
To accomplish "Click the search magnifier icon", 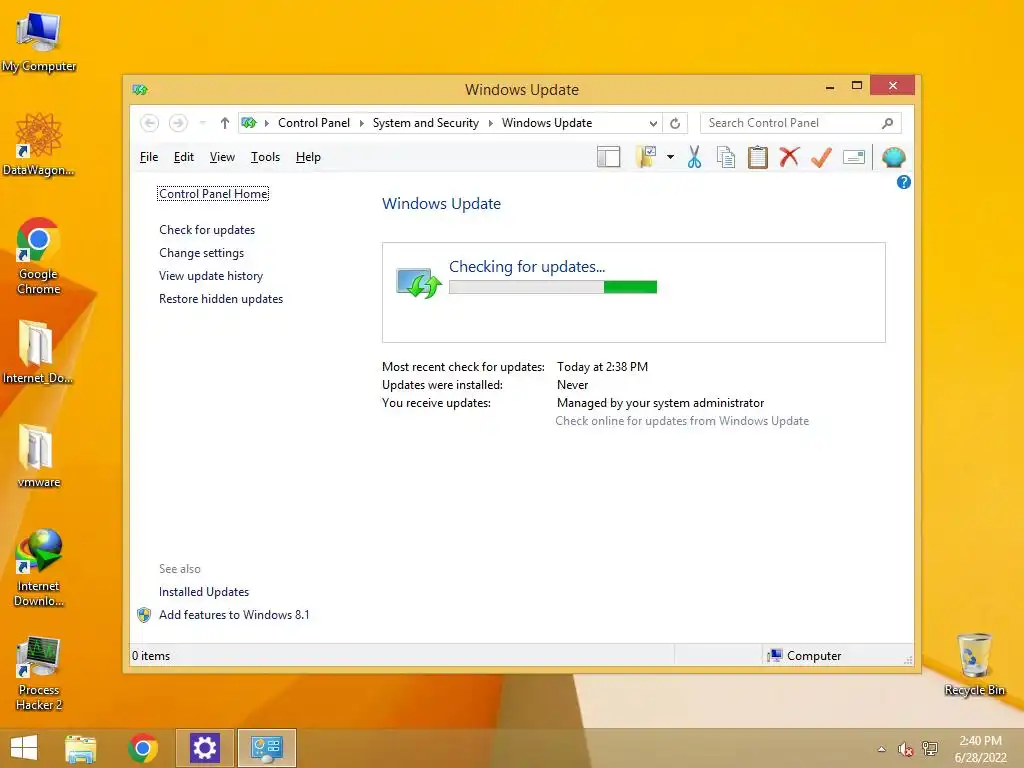I will point(888,123).
